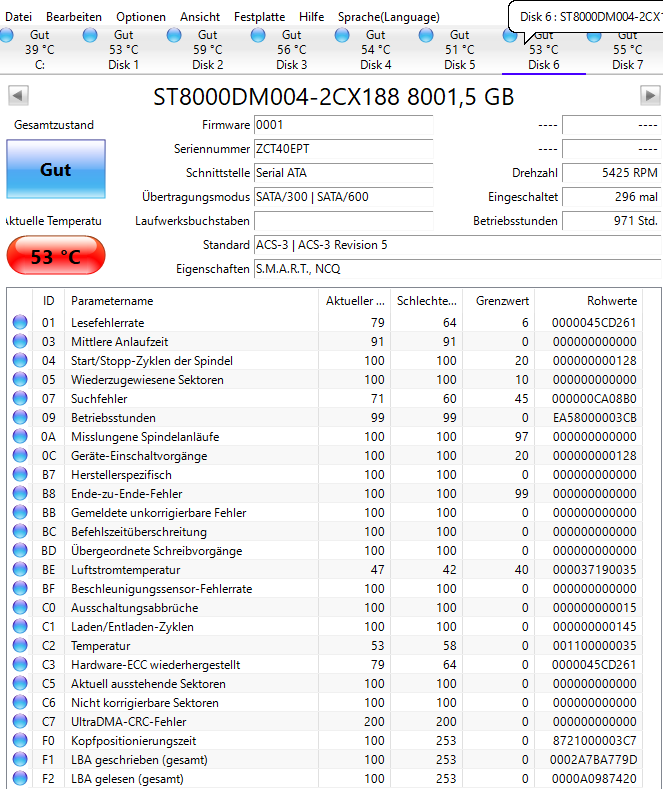Select raw value 0002A7BA779D
This screenshot has height=789, width=663.
[594, 760]
